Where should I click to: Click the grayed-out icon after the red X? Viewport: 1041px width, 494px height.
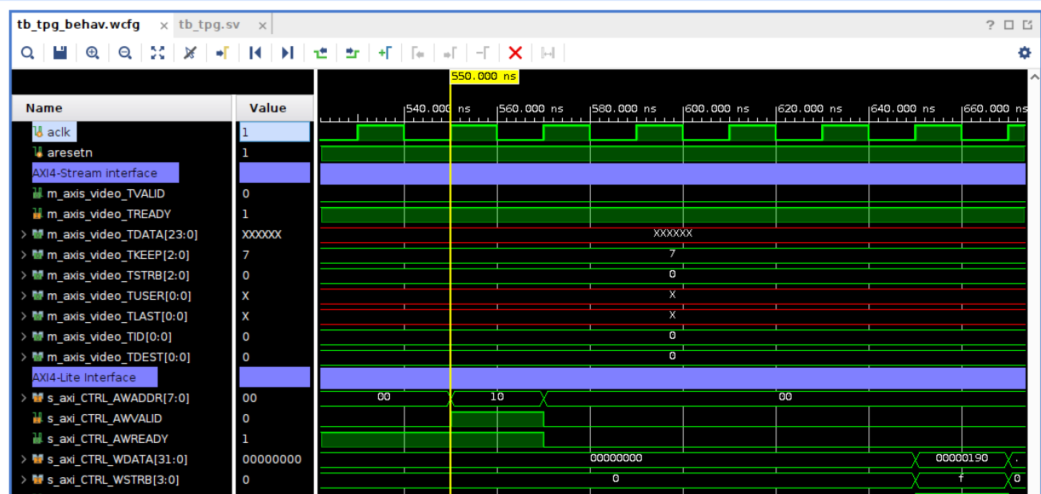(x=548, y=53)
